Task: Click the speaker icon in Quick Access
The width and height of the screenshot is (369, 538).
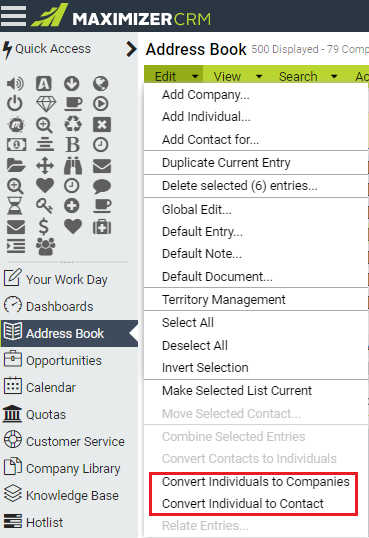Action: 15,83
